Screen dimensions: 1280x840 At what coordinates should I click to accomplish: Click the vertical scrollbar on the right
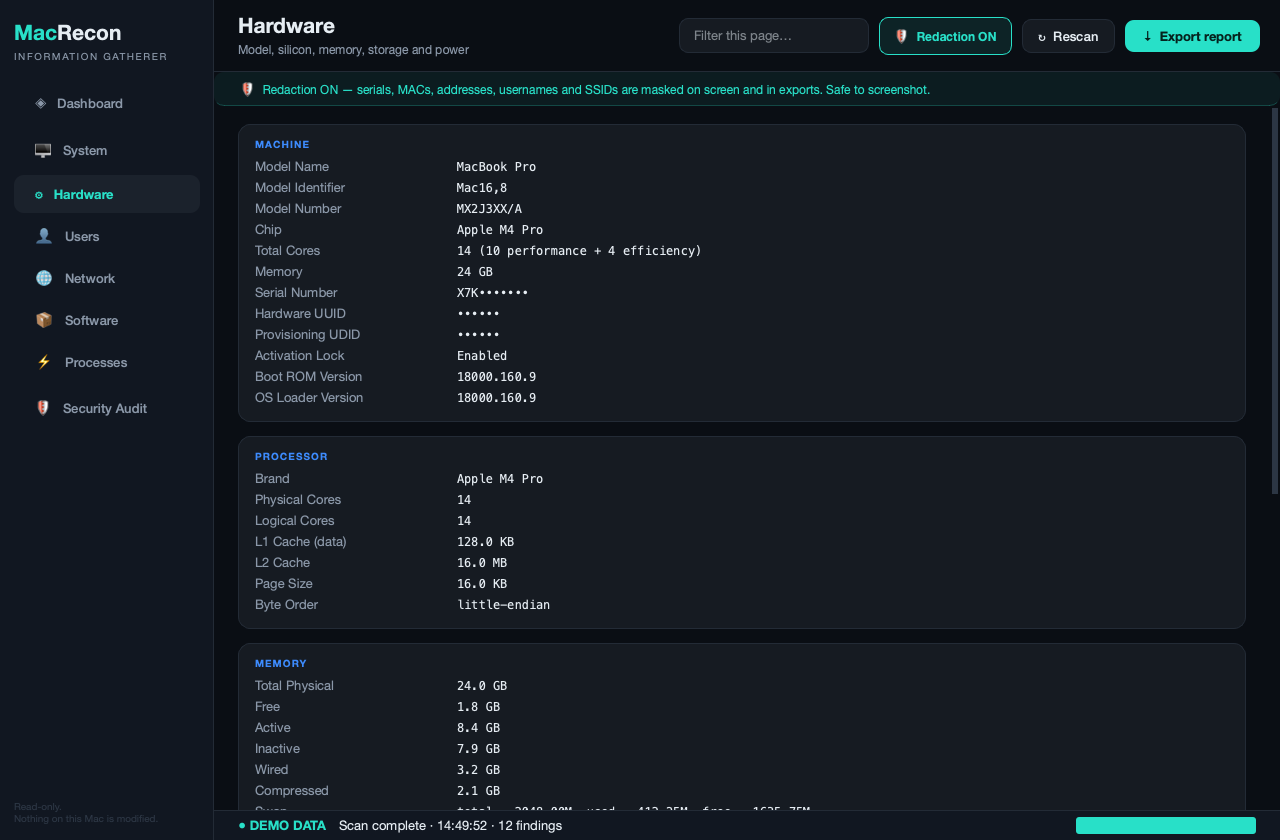click(x=1275, y=300)
